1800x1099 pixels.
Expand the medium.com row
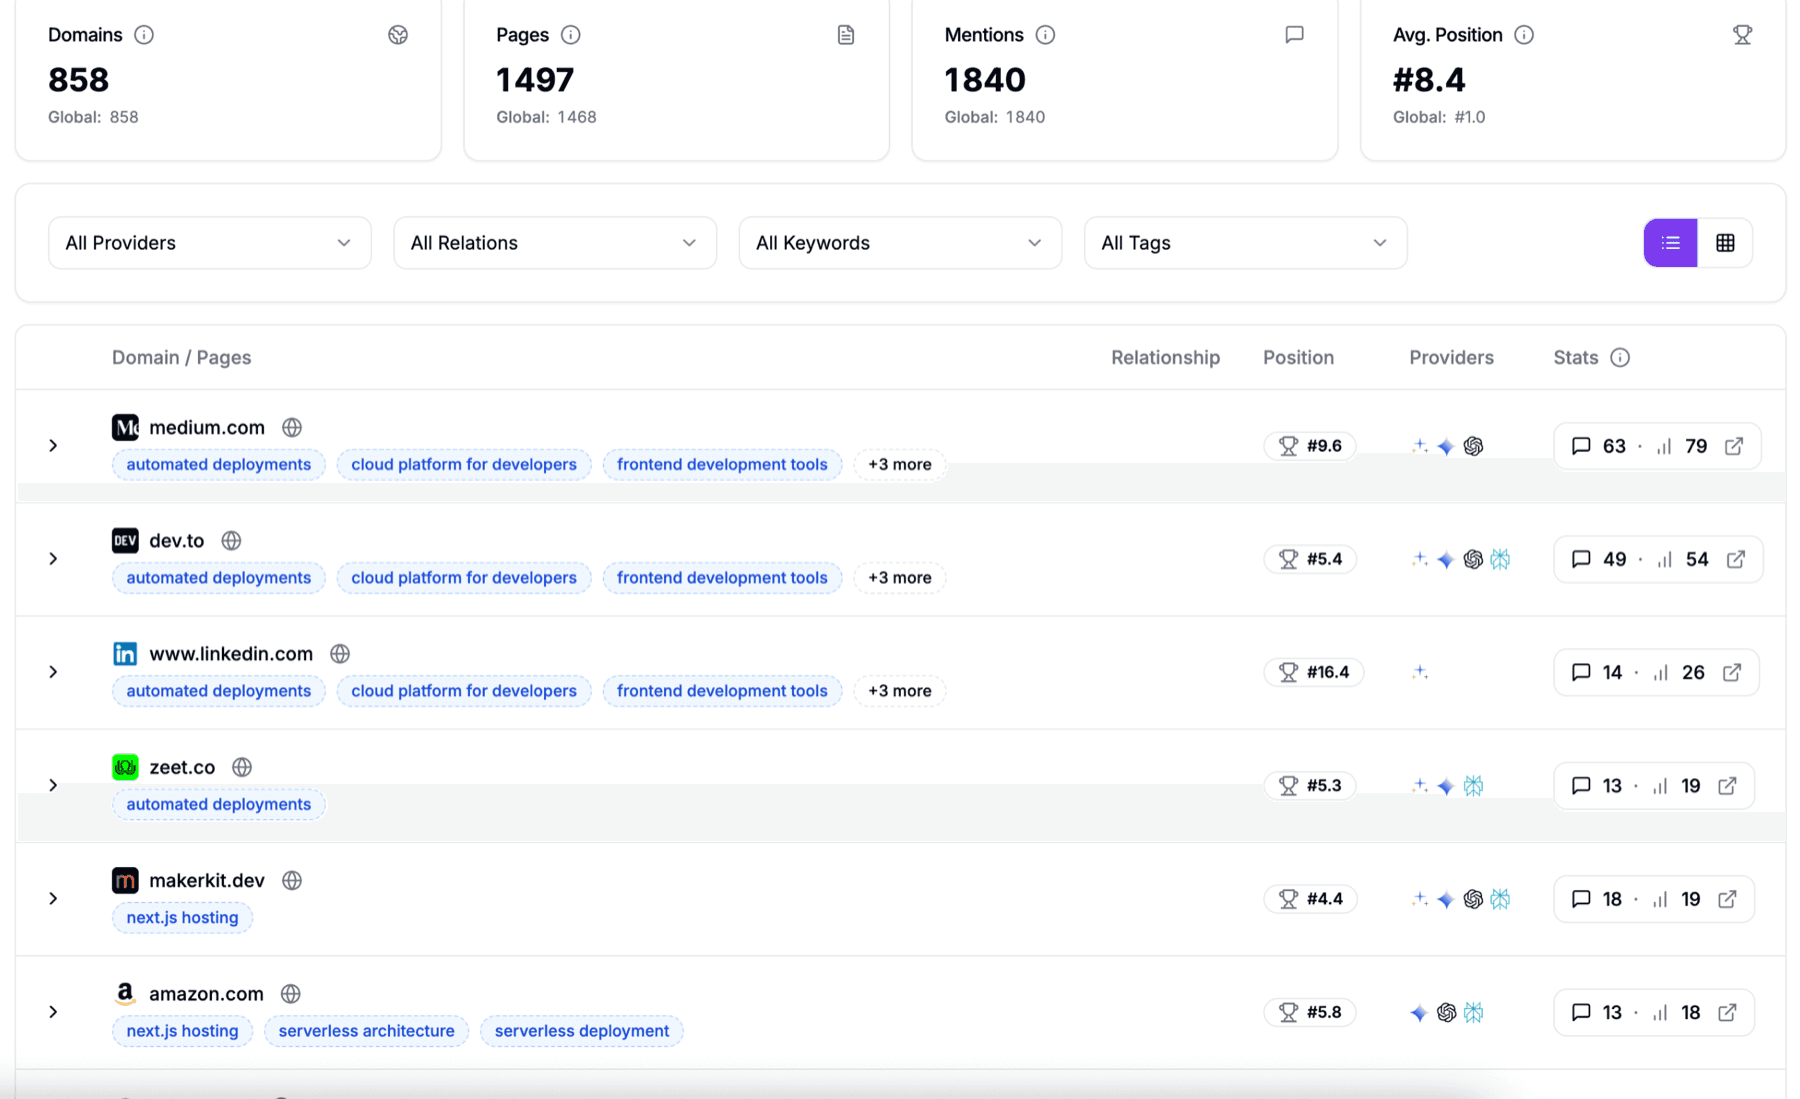(53, 446)
